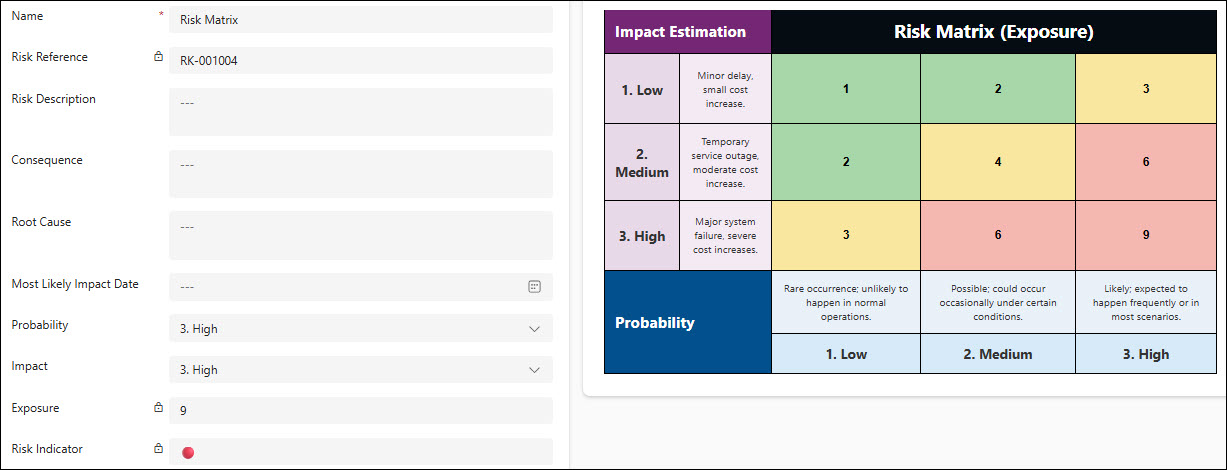Click the red matrix cell with value 9
The image size is (1227, 470).
pyautogui.click(x=1146, y=235)
